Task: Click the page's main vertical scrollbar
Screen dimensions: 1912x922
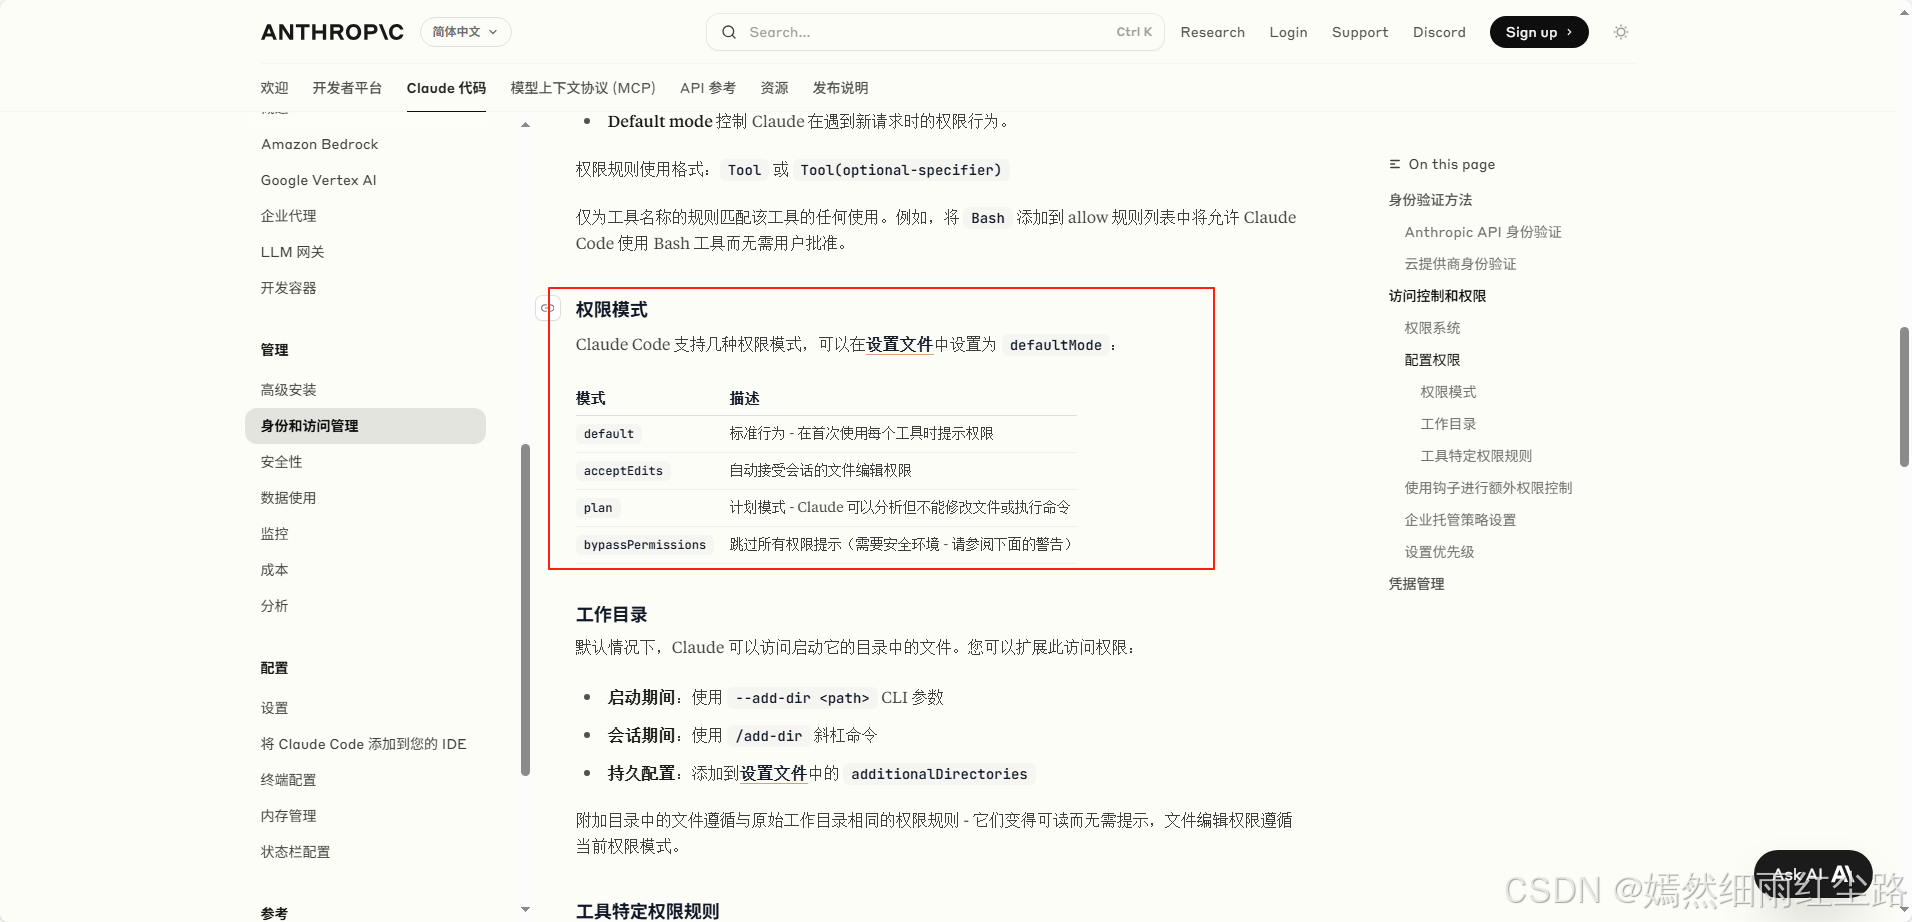Action: [1904, 397]
